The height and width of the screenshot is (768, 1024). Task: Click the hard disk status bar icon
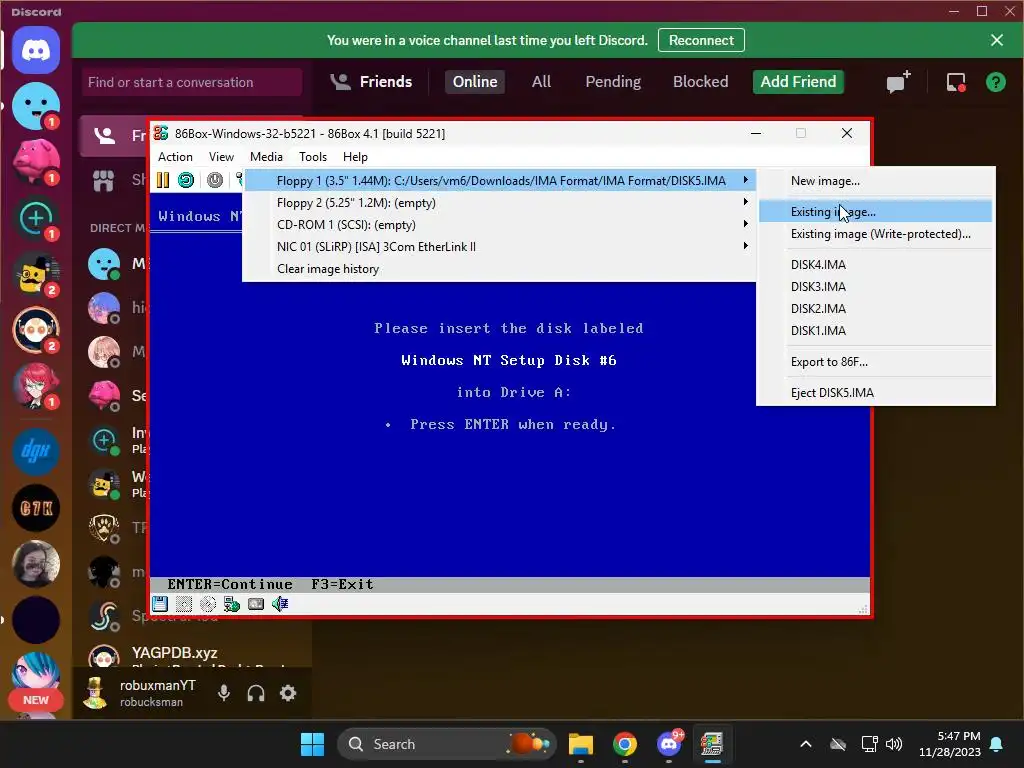256,604
